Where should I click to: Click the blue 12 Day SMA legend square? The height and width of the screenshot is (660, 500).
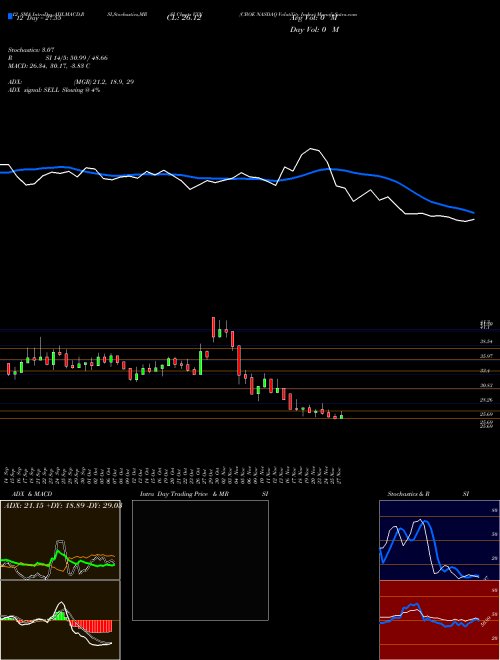pos(10,16)
